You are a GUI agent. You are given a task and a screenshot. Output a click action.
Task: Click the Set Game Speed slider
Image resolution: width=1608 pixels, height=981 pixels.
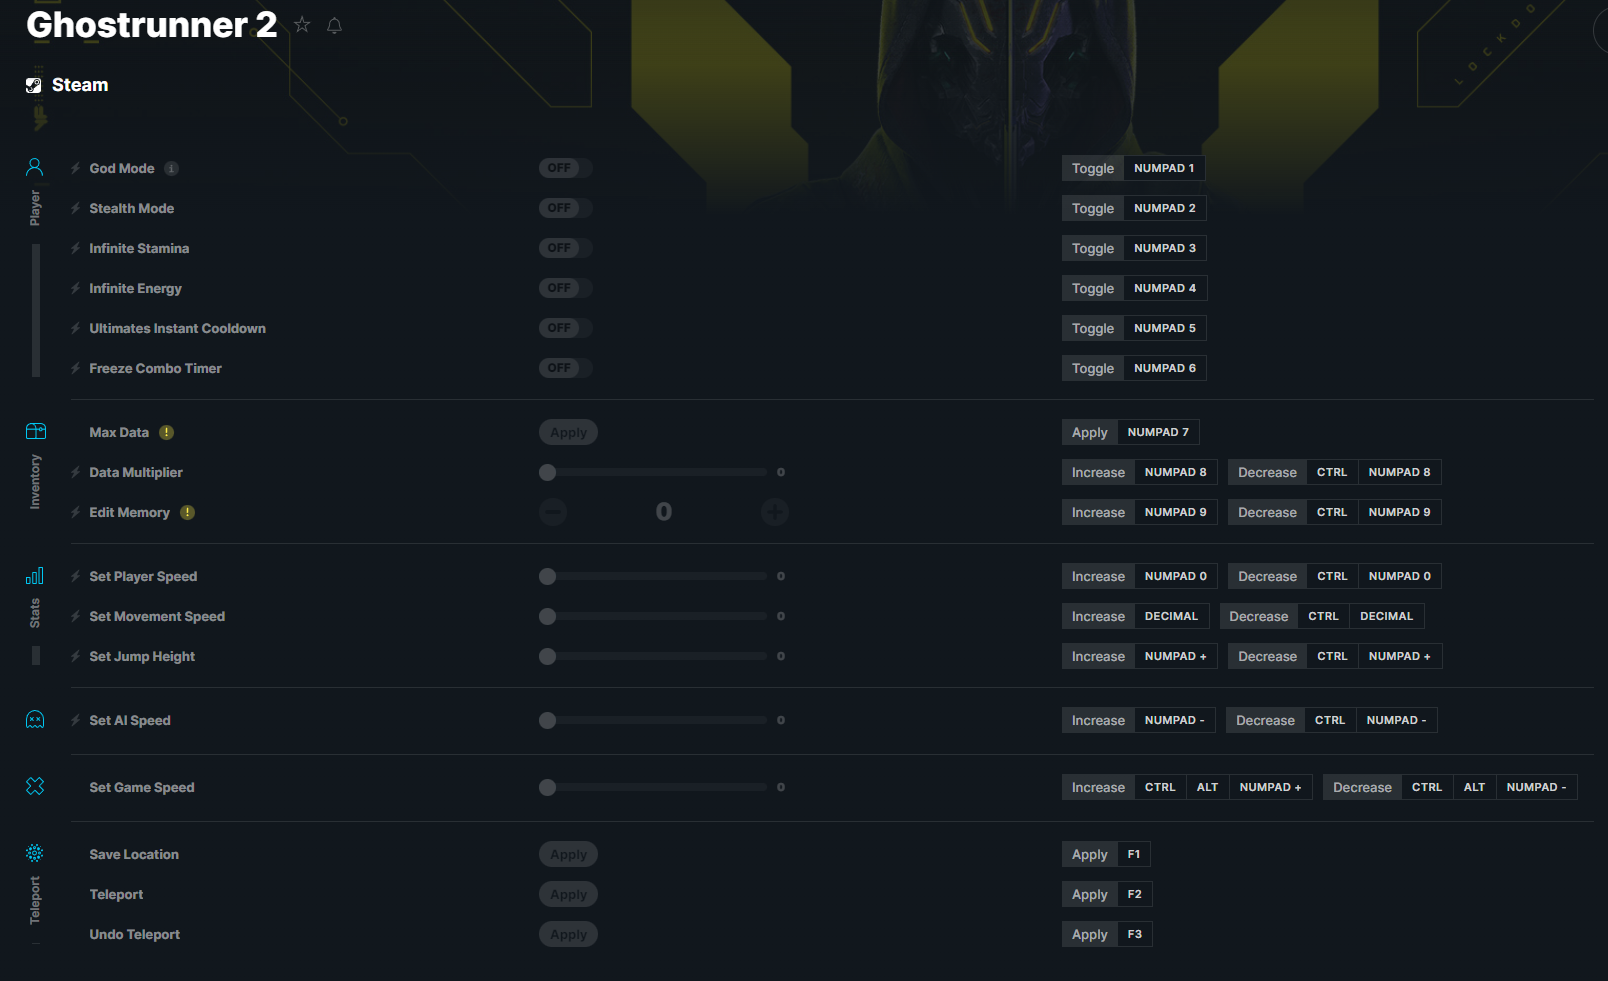click(653, 787)
